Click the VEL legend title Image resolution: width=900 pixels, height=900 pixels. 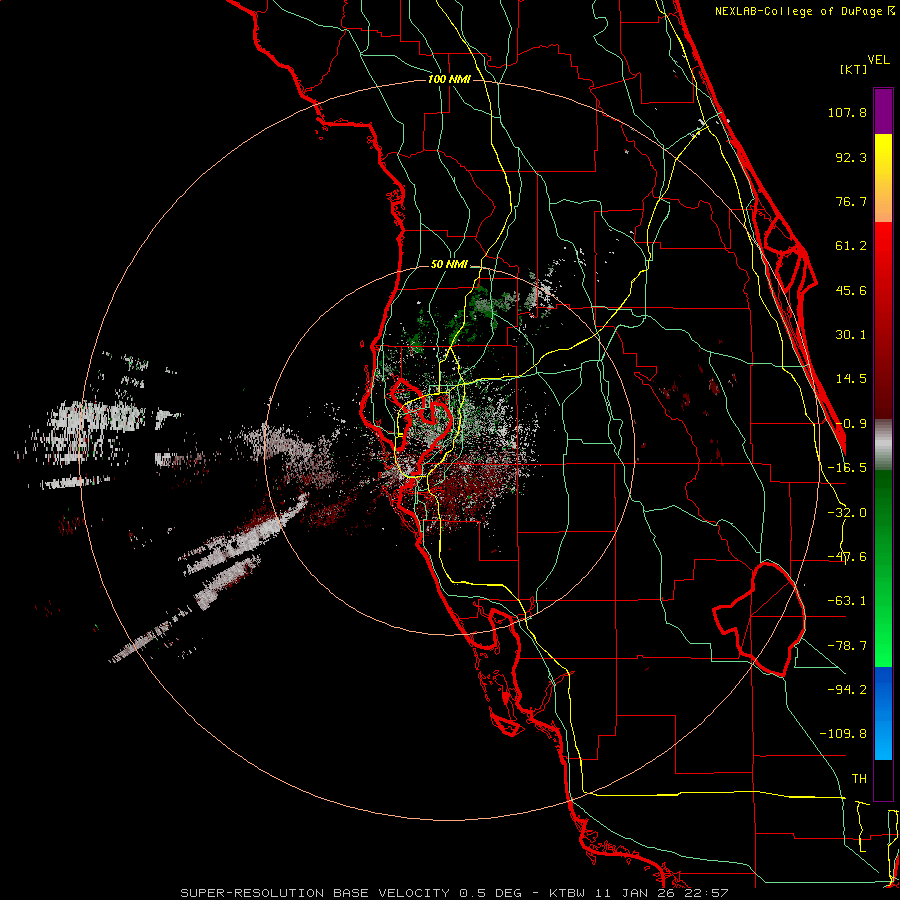(878, 60)
